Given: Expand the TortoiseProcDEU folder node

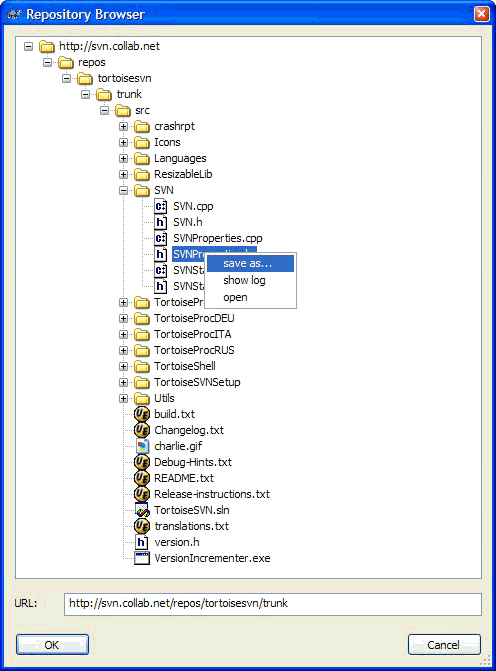Looking at the screenshot, I should (x=123, y=318).
